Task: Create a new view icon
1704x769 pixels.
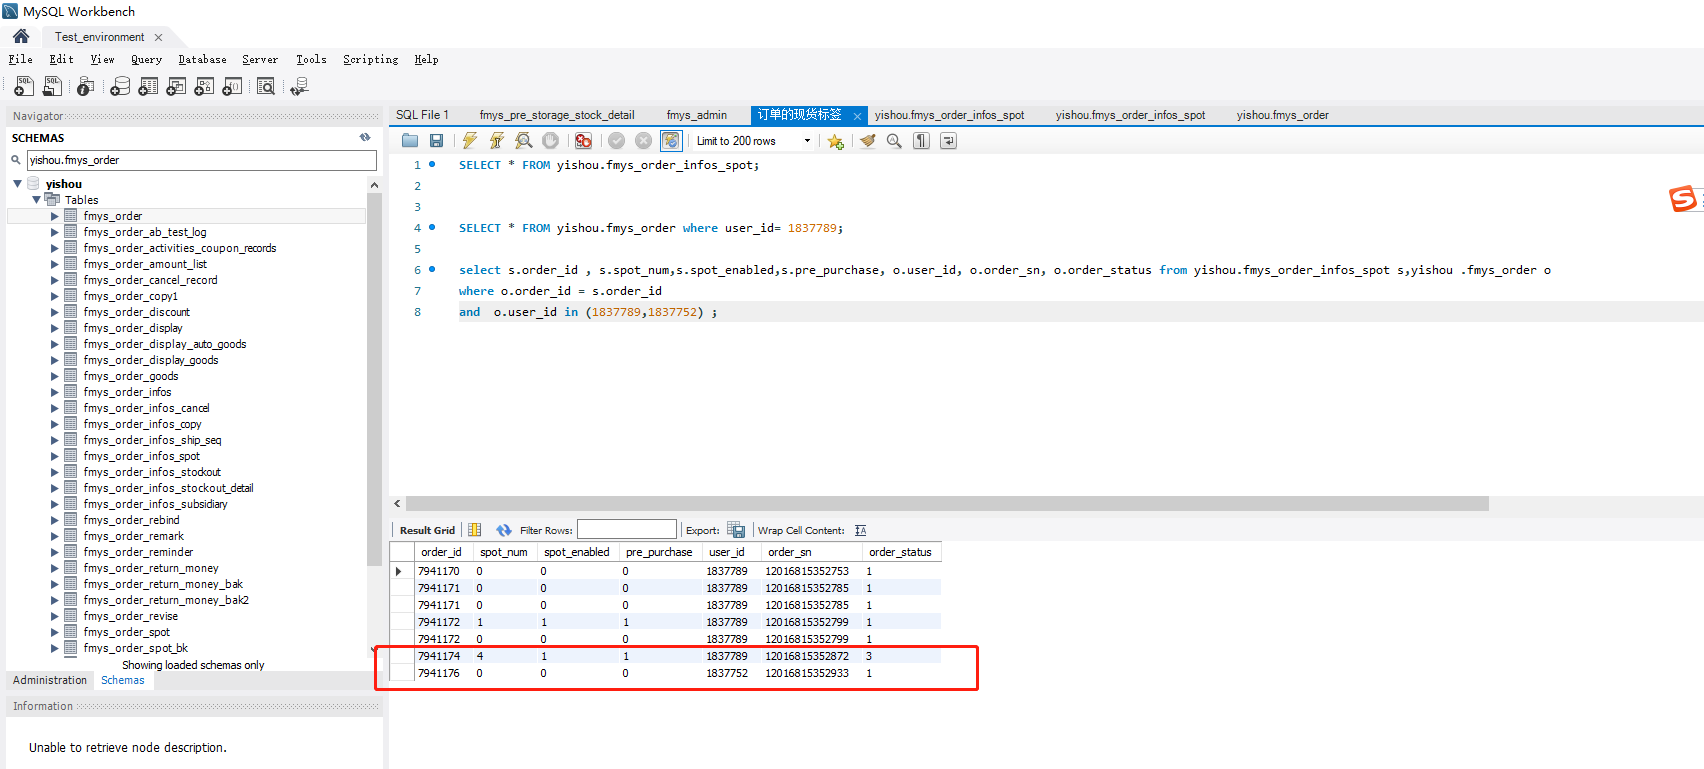Action: [176, 87]
